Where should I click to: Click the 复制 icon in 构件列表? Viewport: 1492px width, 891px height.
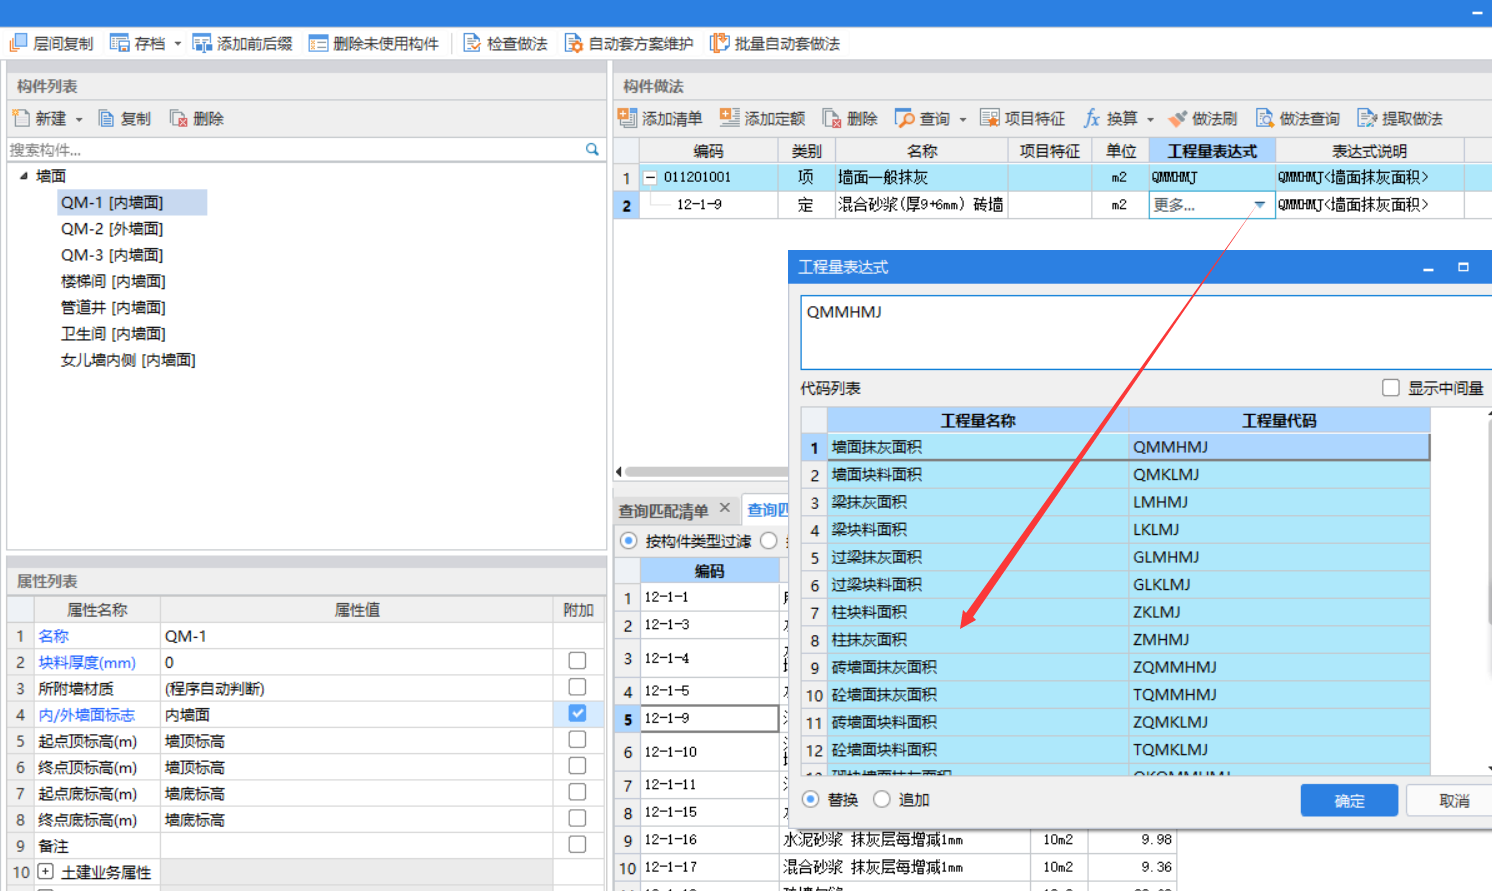point(106,118)
